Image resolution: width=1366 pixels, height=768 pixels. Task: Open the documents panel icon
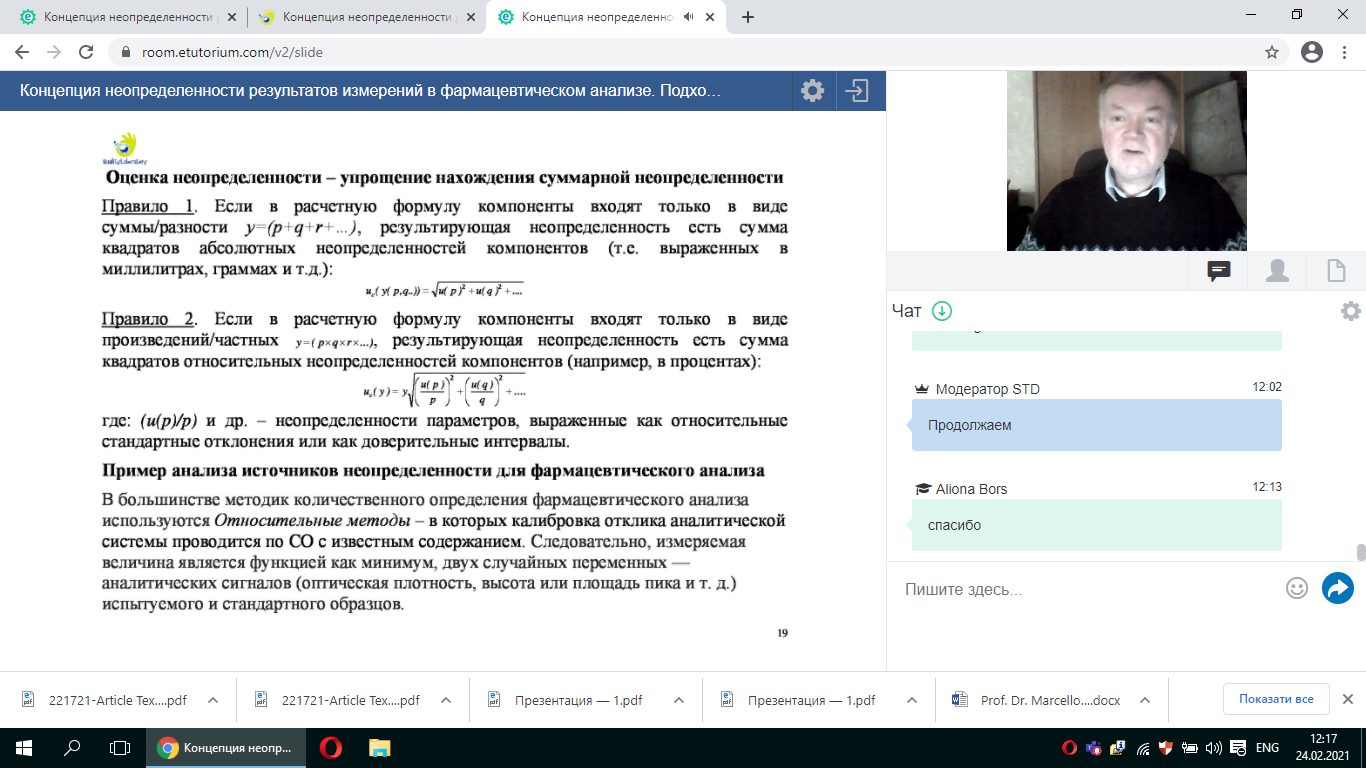1335,271
